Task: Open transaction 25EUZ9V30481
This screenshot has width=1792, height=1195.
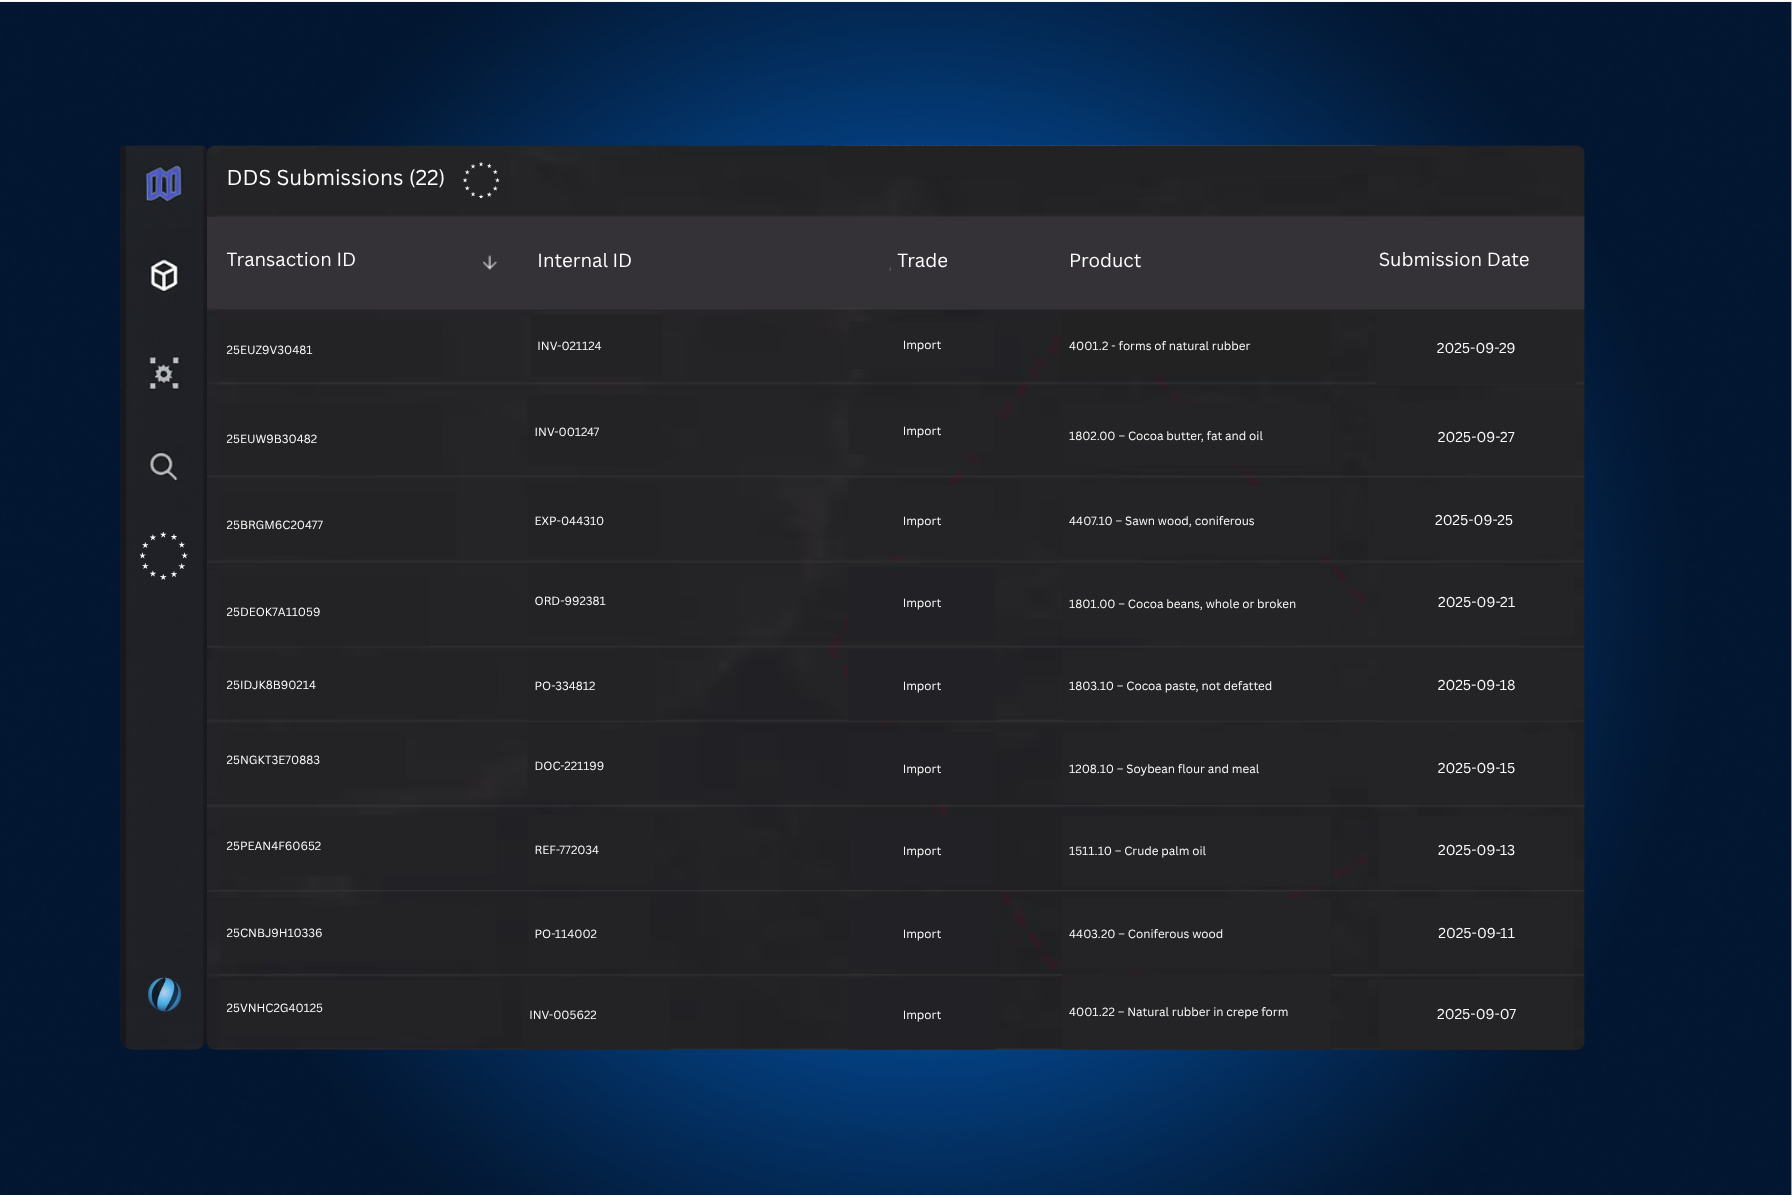Action: click(269, 350)
